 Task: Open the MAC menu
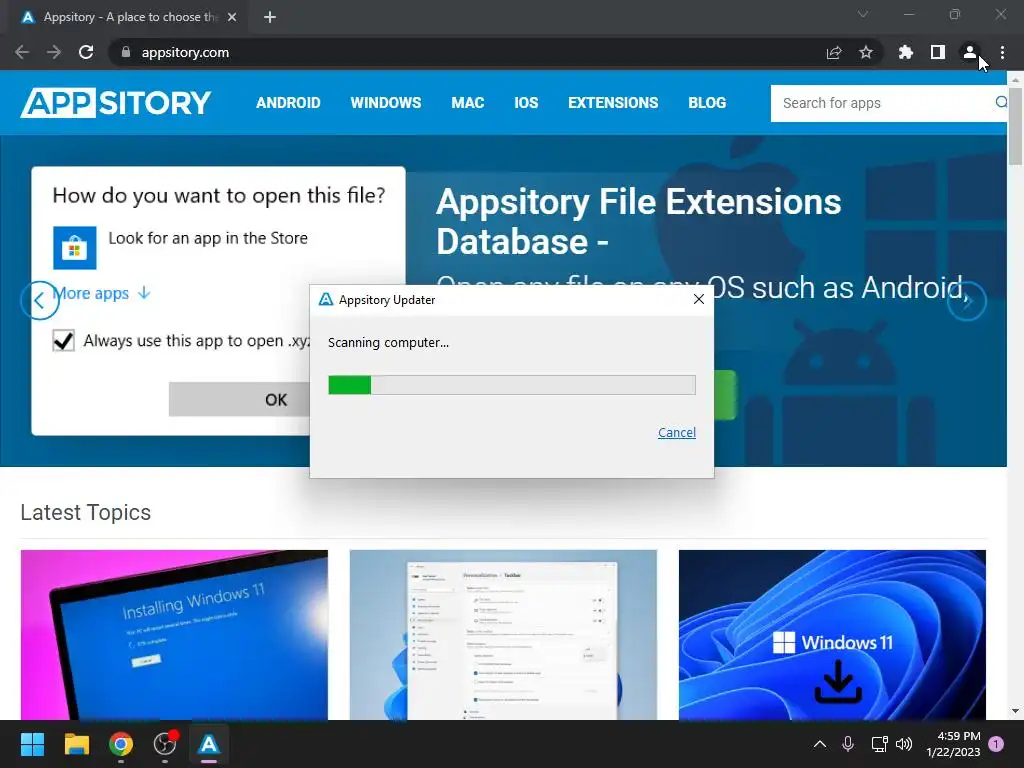pyautogui.click(x=468, y=103)
